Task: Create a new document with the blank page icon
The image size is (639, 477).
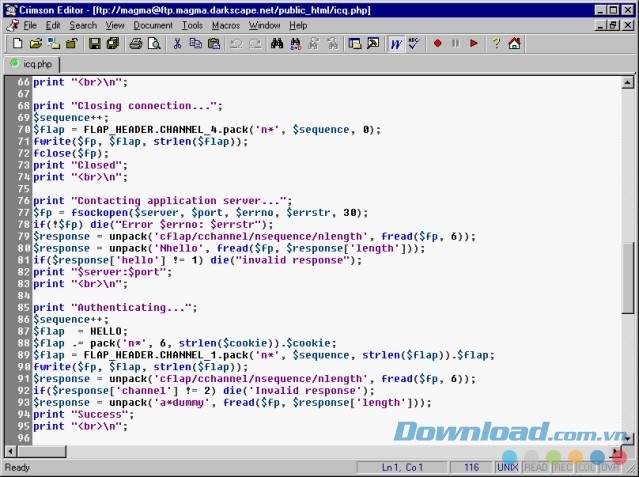Action: pos(17,43)
